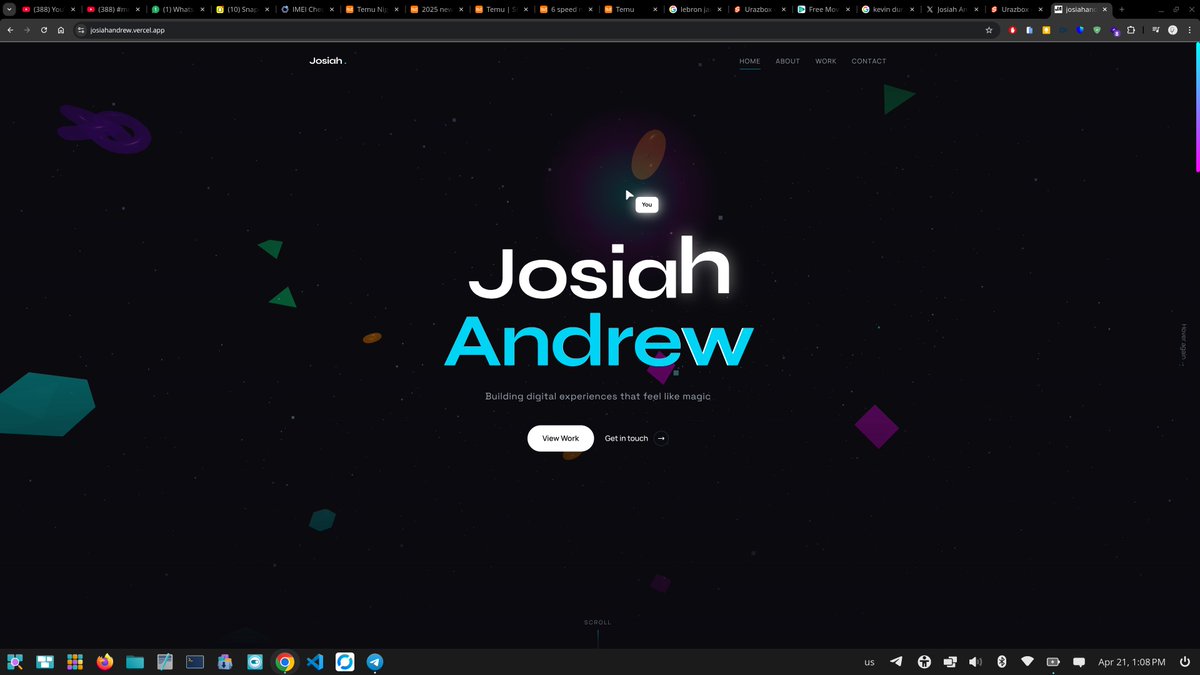
Task: Open the volume speaker tray icon
Action: coord(975,661)
